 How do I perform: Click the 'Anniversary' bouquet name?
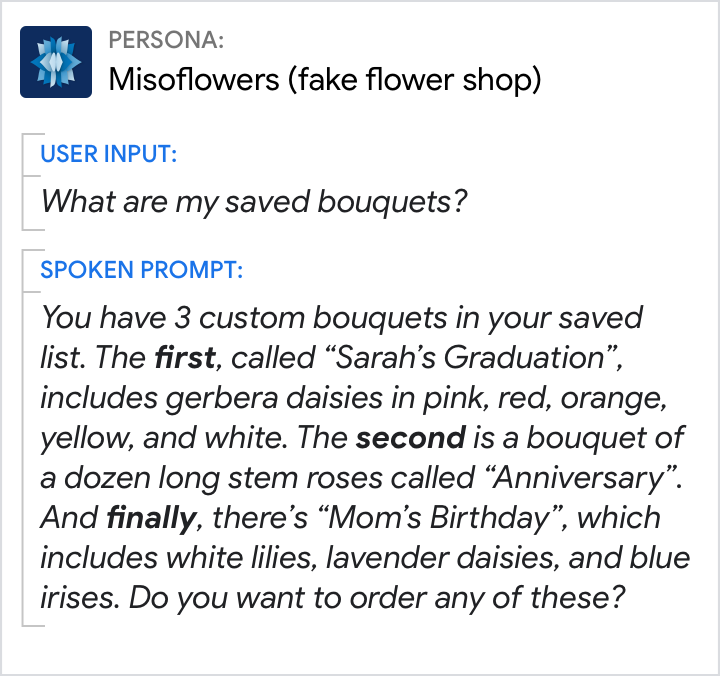pos(580,478)
